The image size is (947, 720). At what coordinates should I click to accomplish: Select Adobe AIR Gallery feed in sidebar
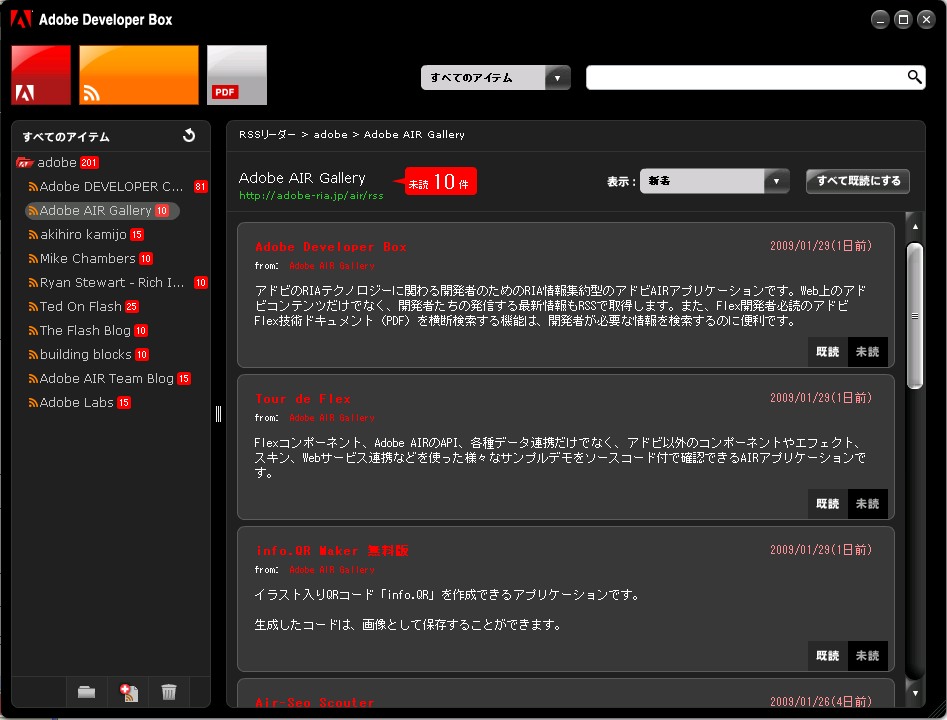click(x=102, y=211)
